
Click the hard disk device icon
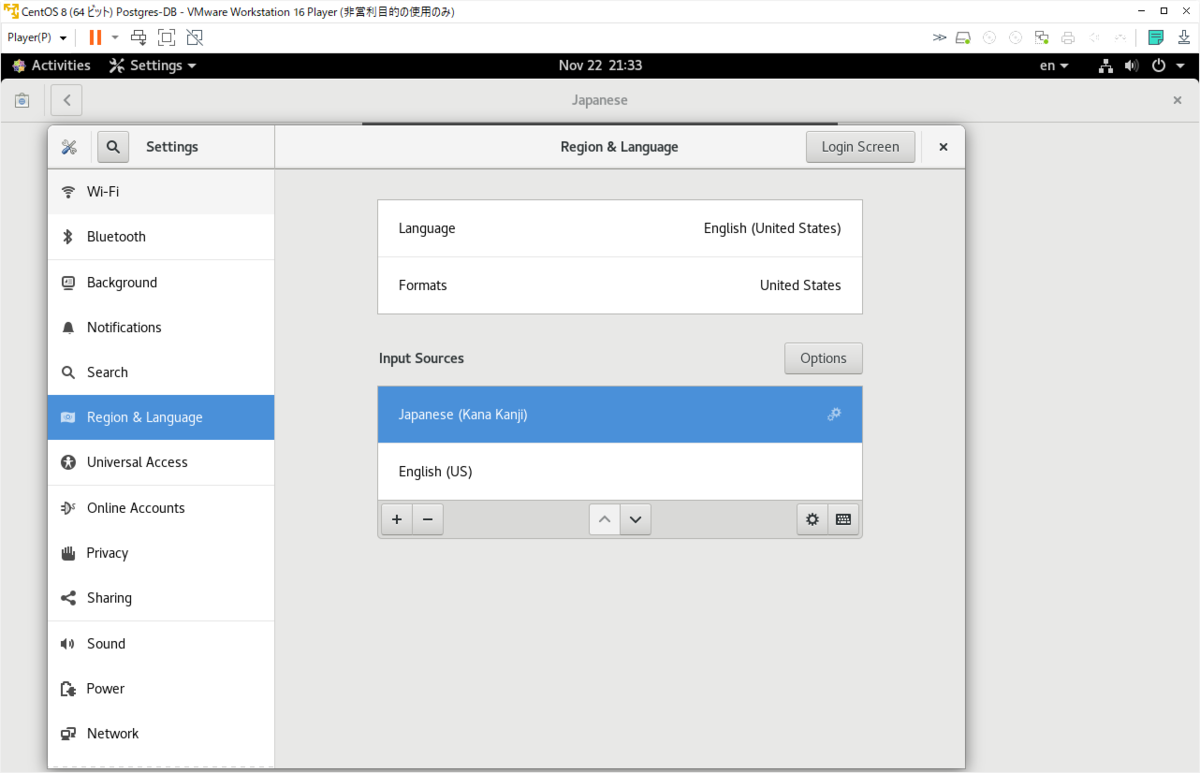(963, 38)
